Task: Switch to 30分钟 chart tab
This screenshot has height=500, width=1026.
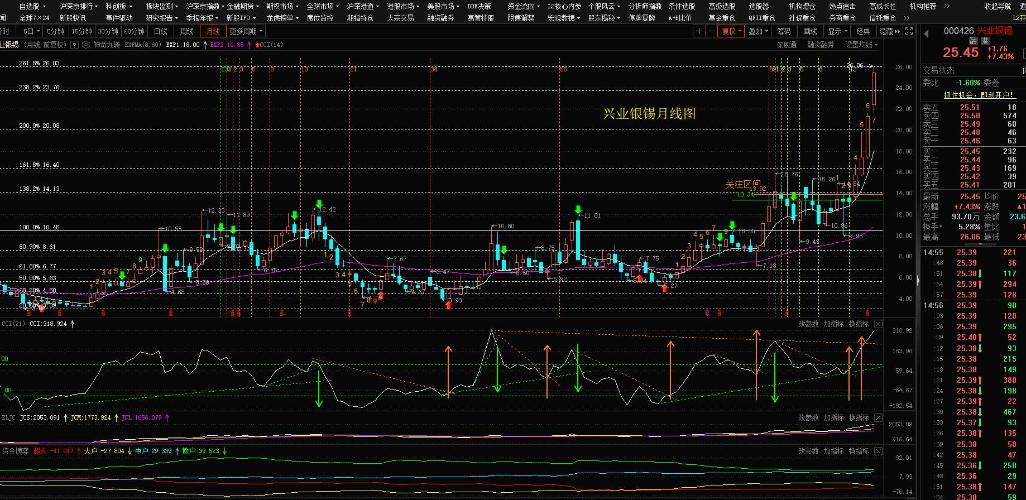Action: [x=107, y=31]
